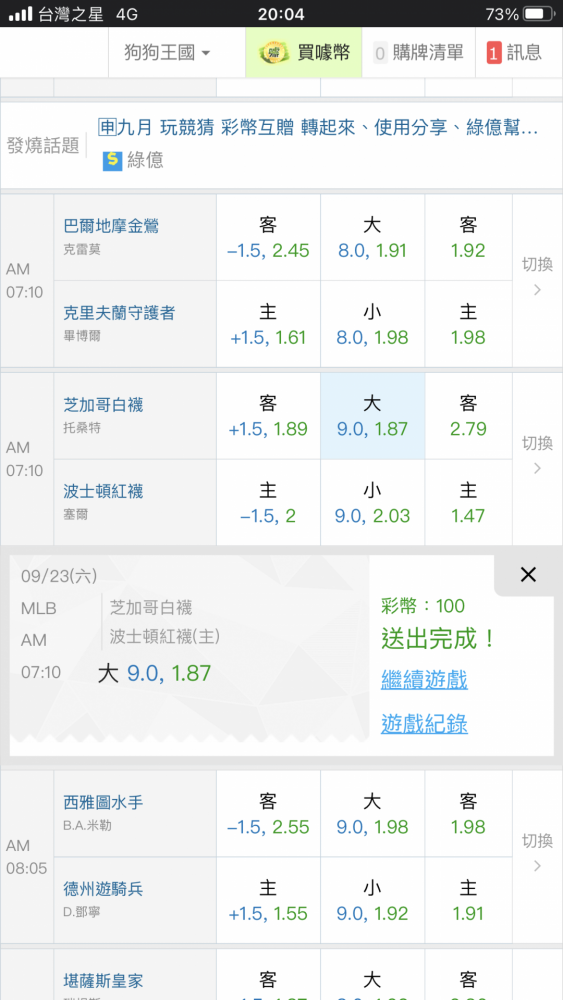
Task: Open the 購牌清單 tab
Action: tap(418, 52)
